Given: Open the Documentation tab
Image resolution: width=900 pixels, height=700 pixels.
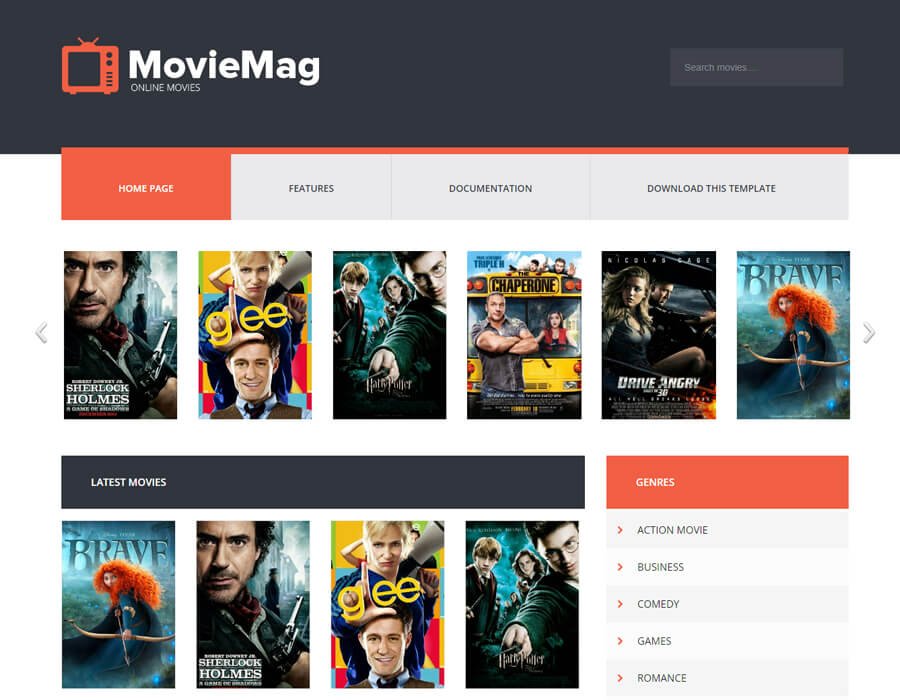Looking at the screenshot, I should pos(490,188).
